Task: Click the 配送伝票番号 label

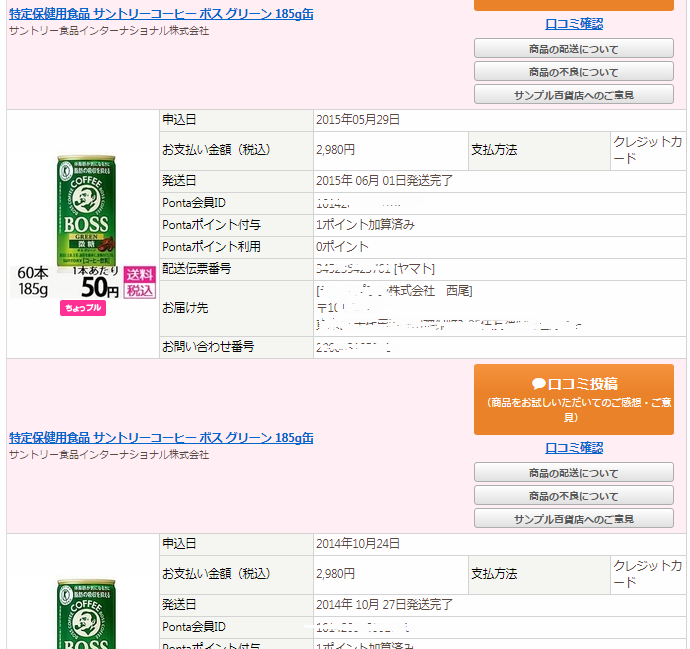Action: coord(196,268)
